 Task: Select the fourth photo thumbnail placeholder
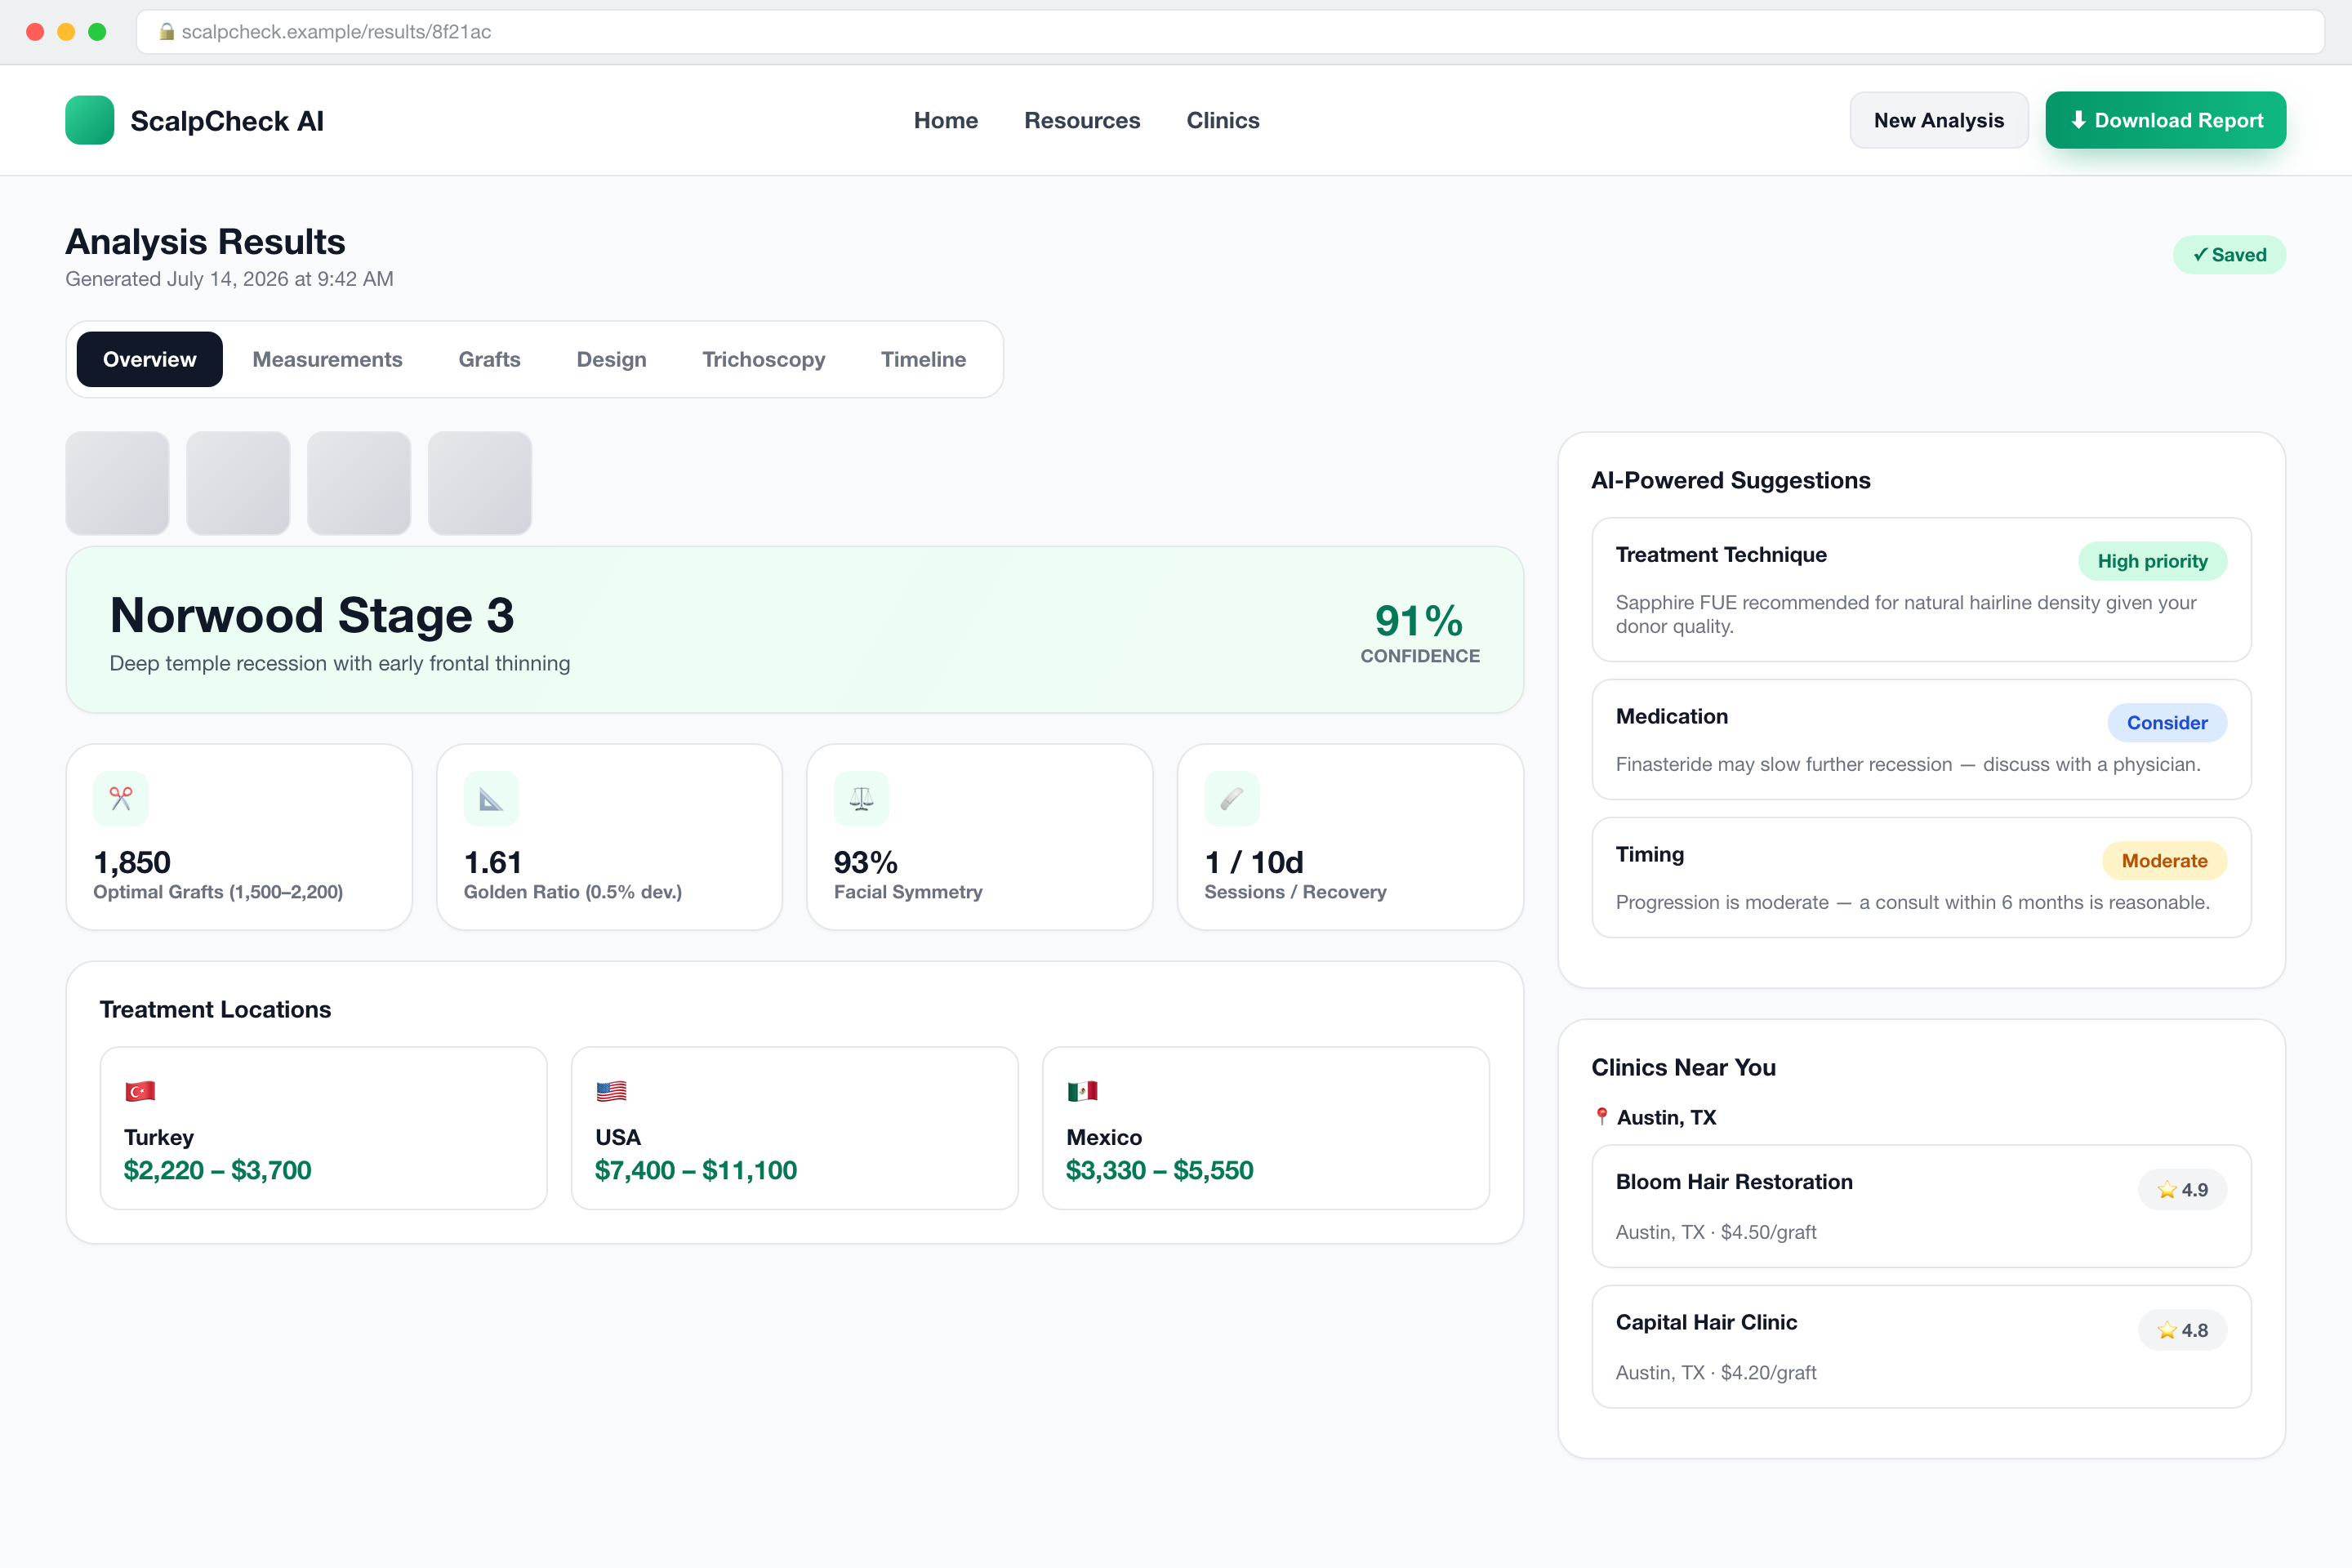(x=480, y=483)
